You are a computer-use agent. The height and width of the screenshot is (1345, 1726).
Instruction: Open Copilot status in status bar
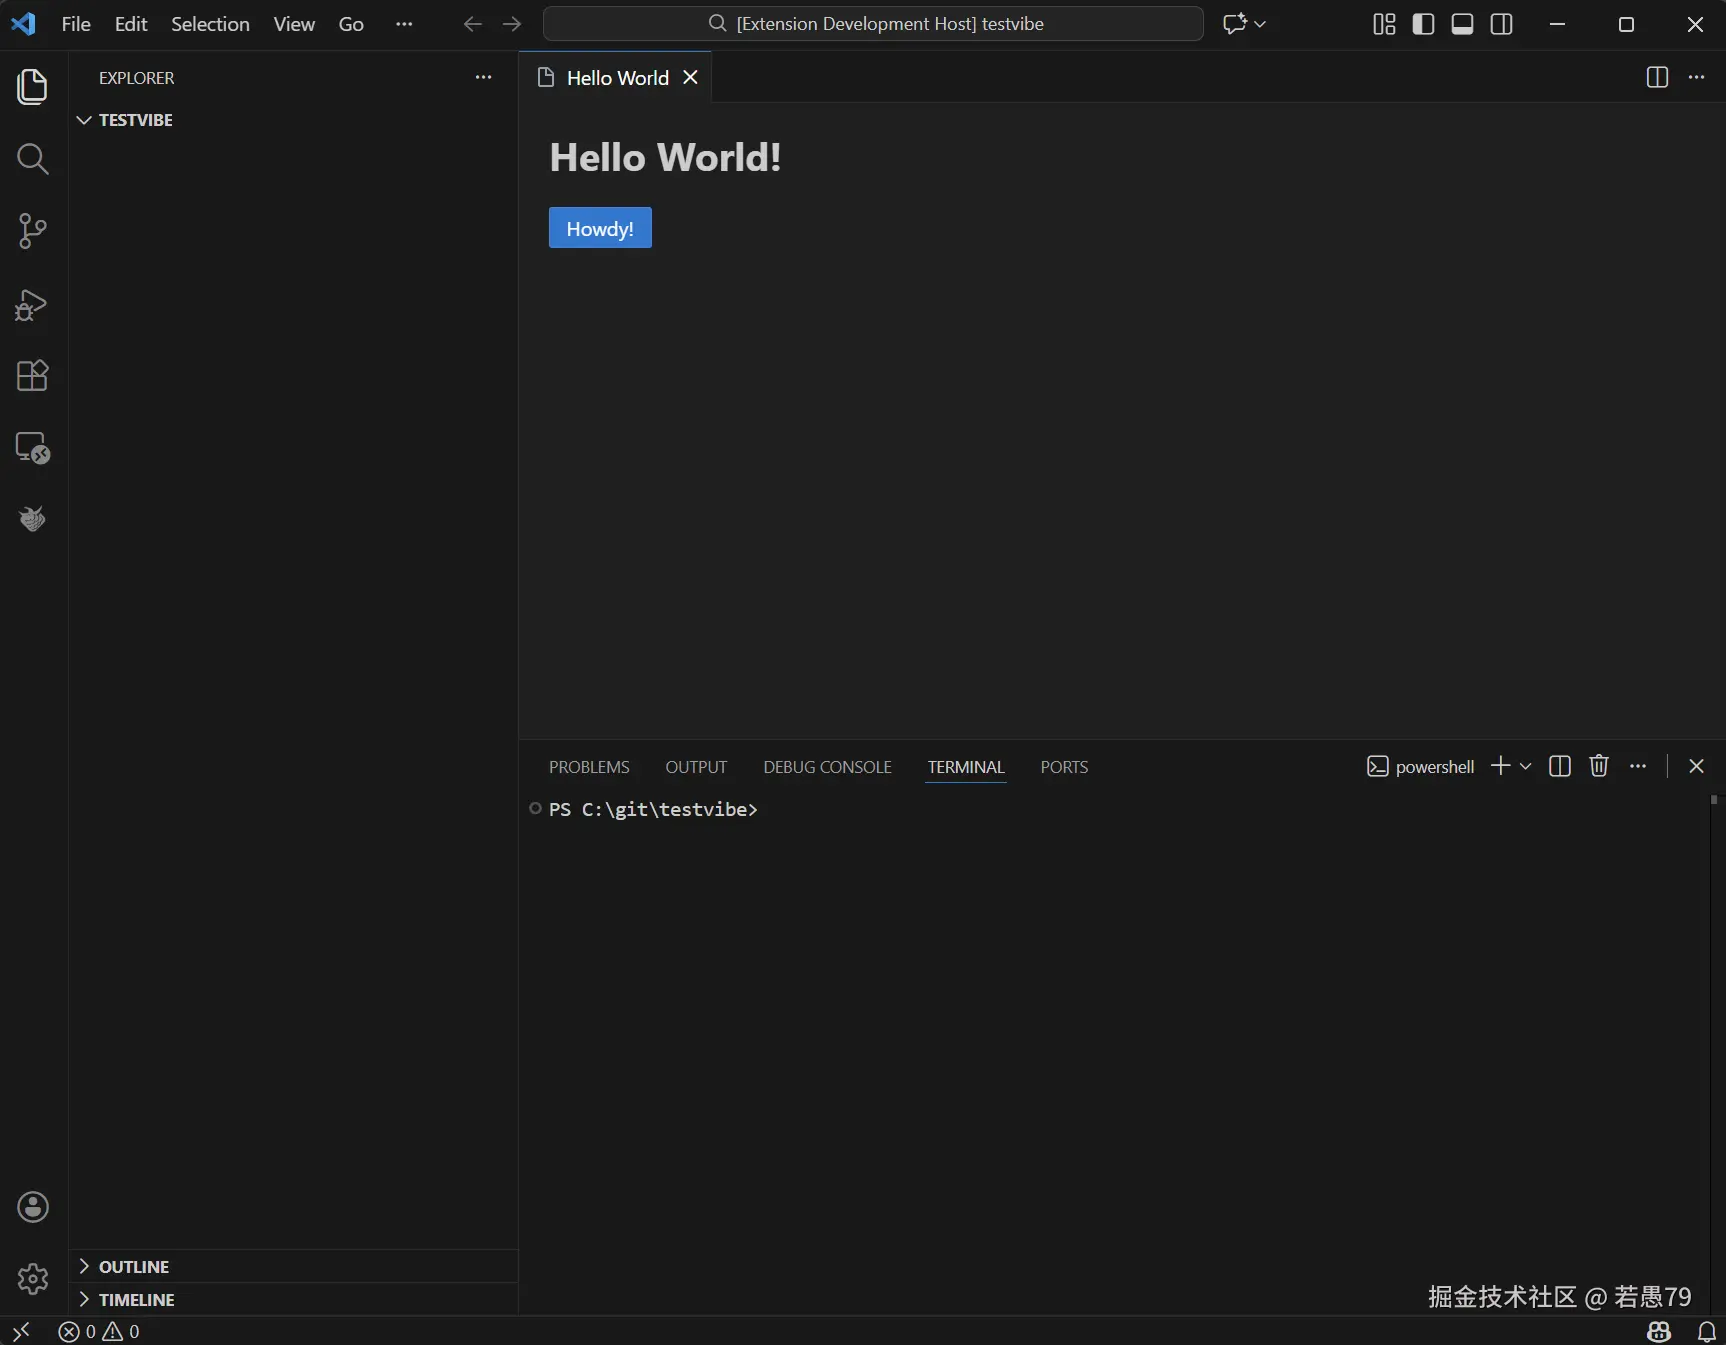point(1659,1331)
